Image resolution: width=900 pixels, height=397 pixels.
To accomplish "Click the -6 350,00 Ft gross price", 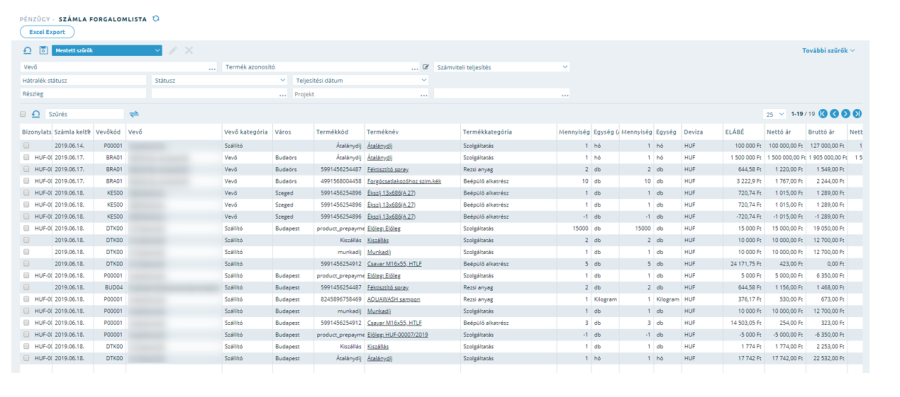I will [x=830, y=334].
